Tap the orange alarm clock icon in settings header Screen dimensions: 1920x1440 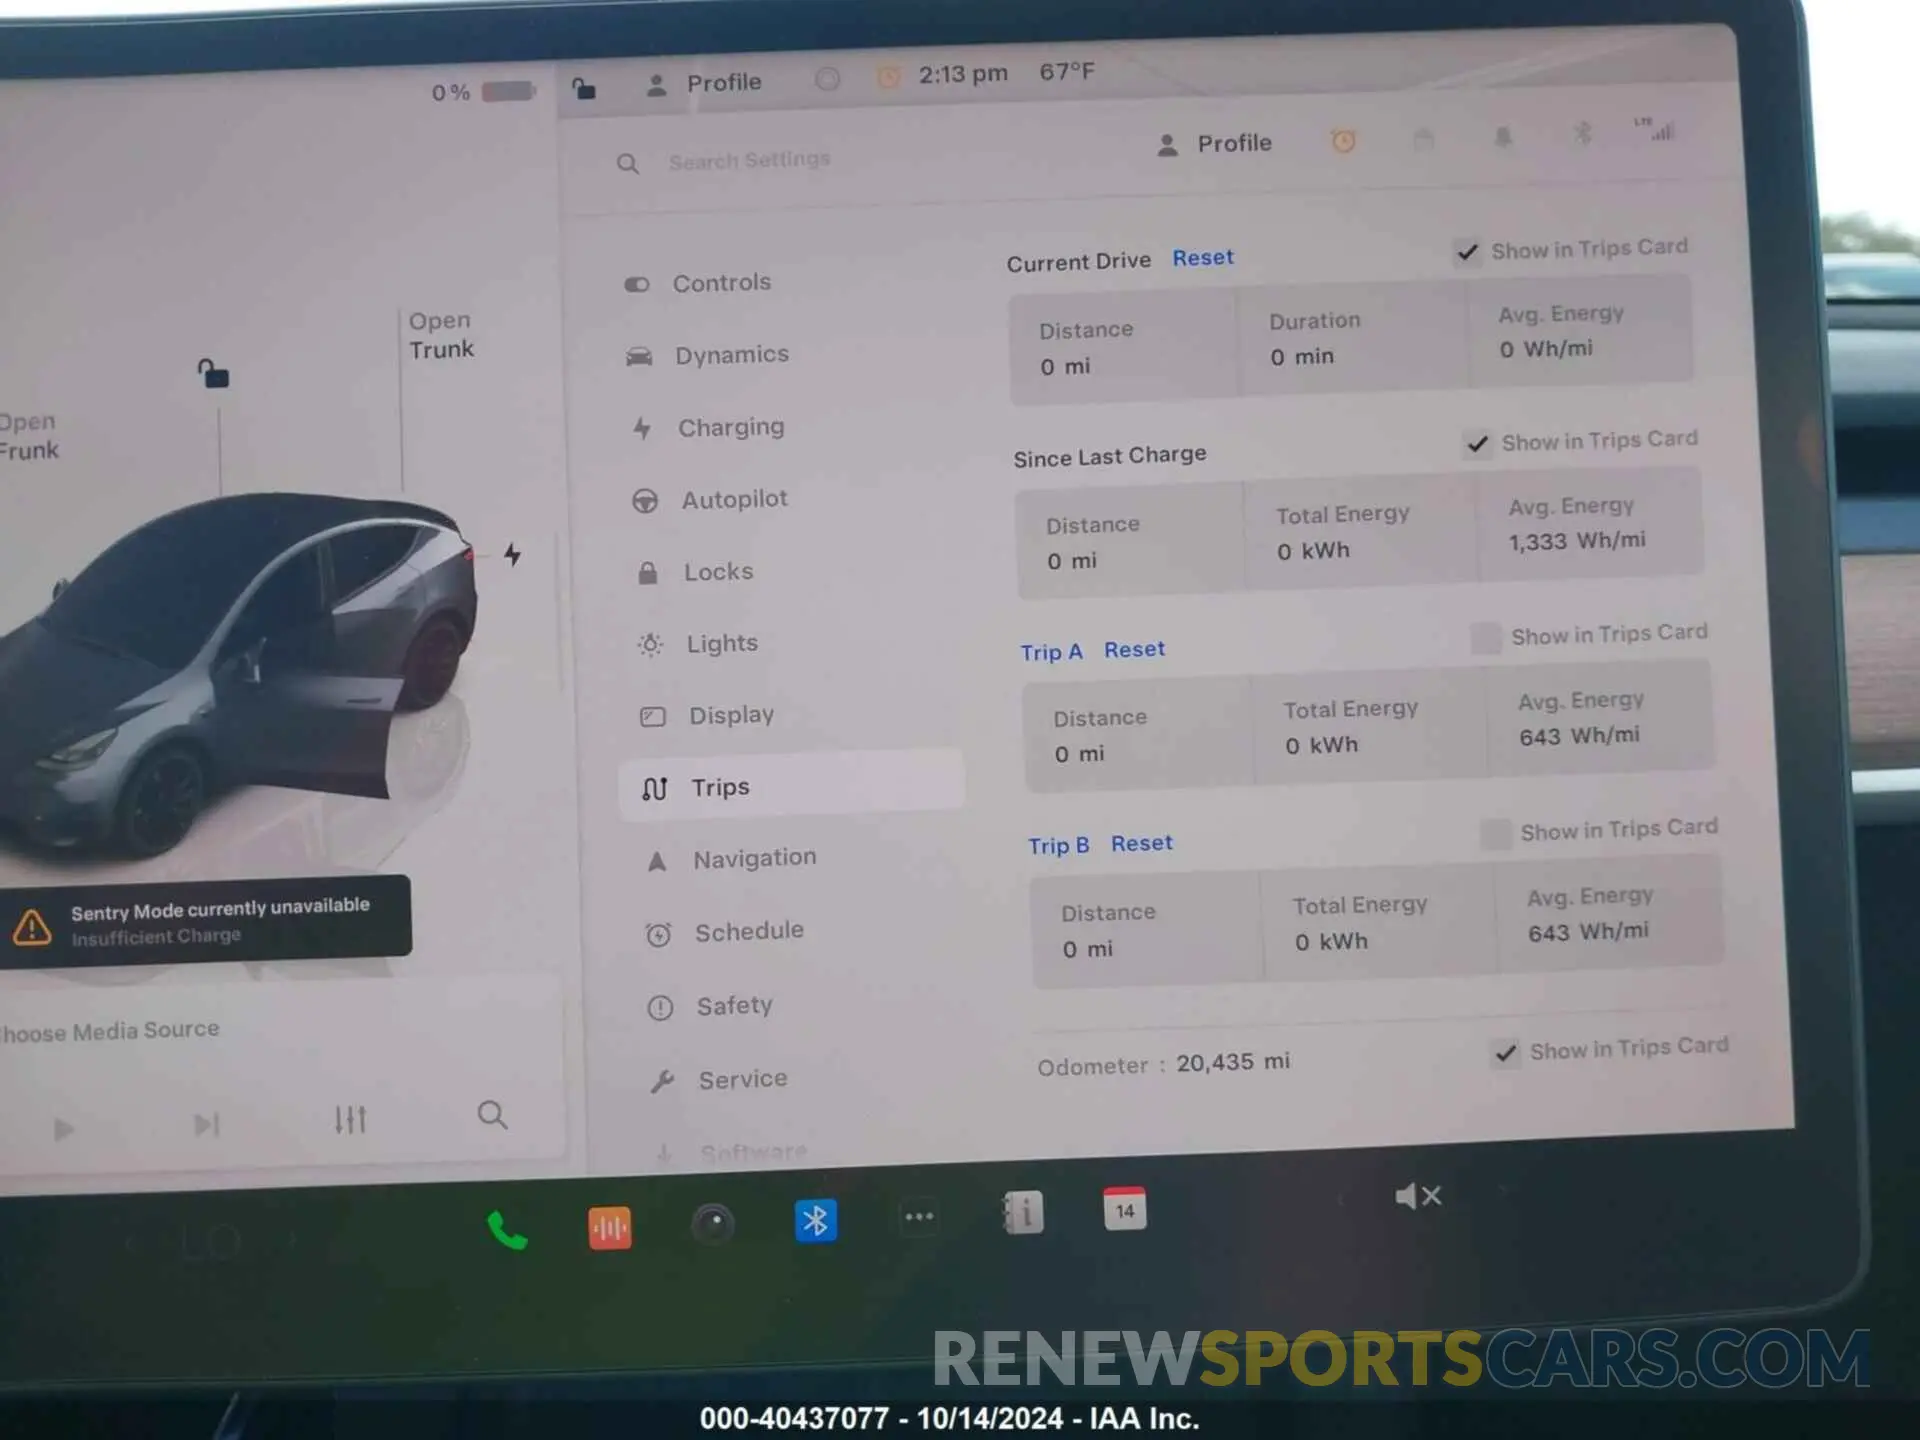pyautogui.click(x=1344, y=141)
